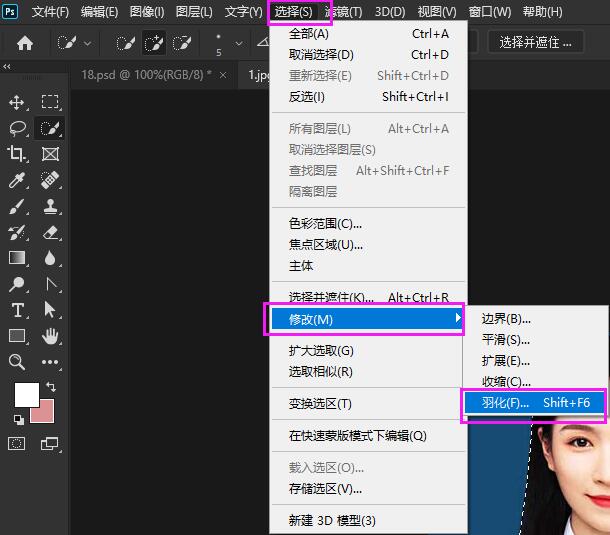Select the Eyedropper tool
Screen dimensions: 610x535
coord(17,180)
